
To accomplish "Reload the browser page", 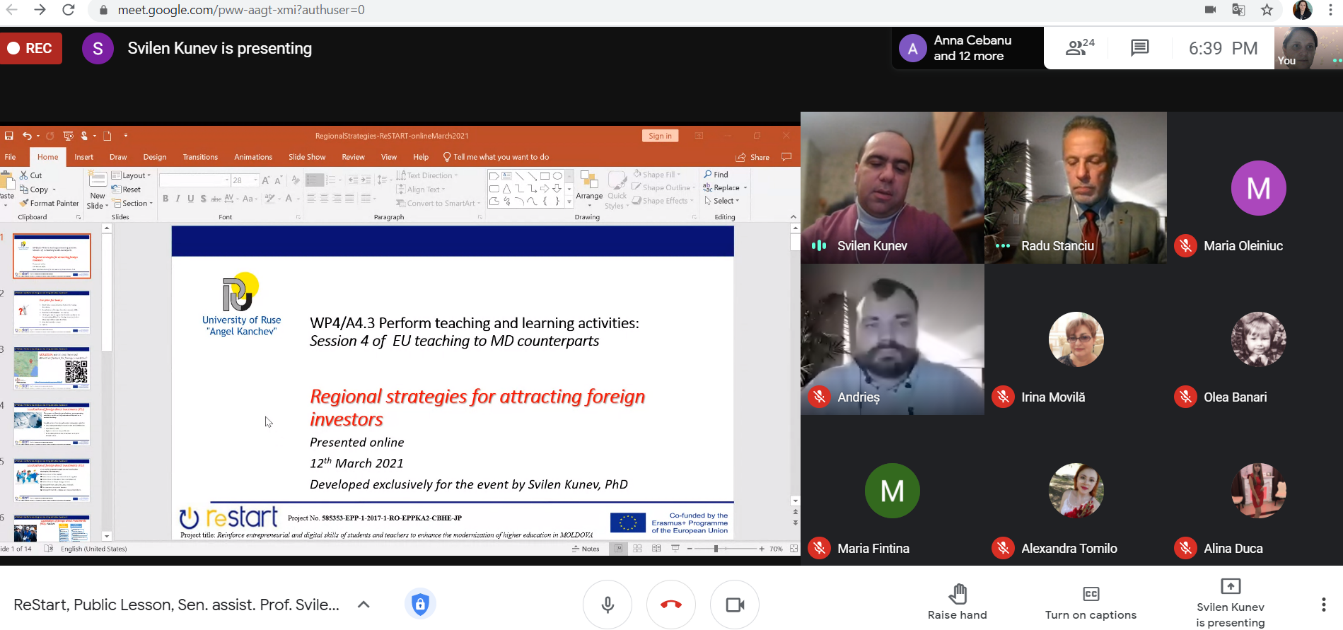I will pyautogui.click(x=68, y=10).
